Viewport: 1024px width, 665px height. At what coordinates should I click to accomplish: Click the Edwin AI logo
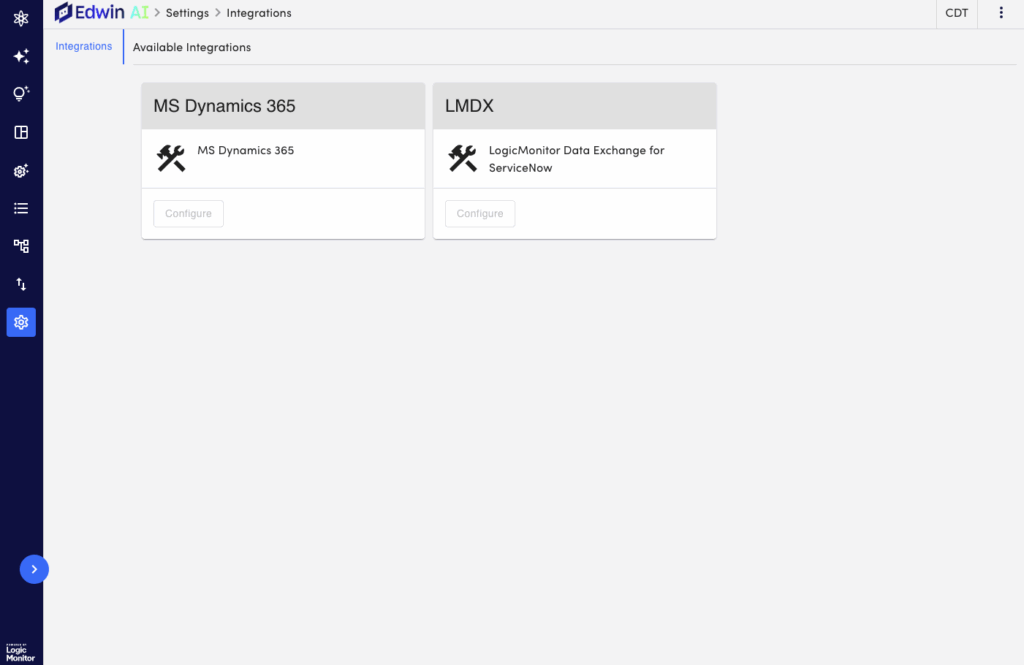tap(101, 13)
